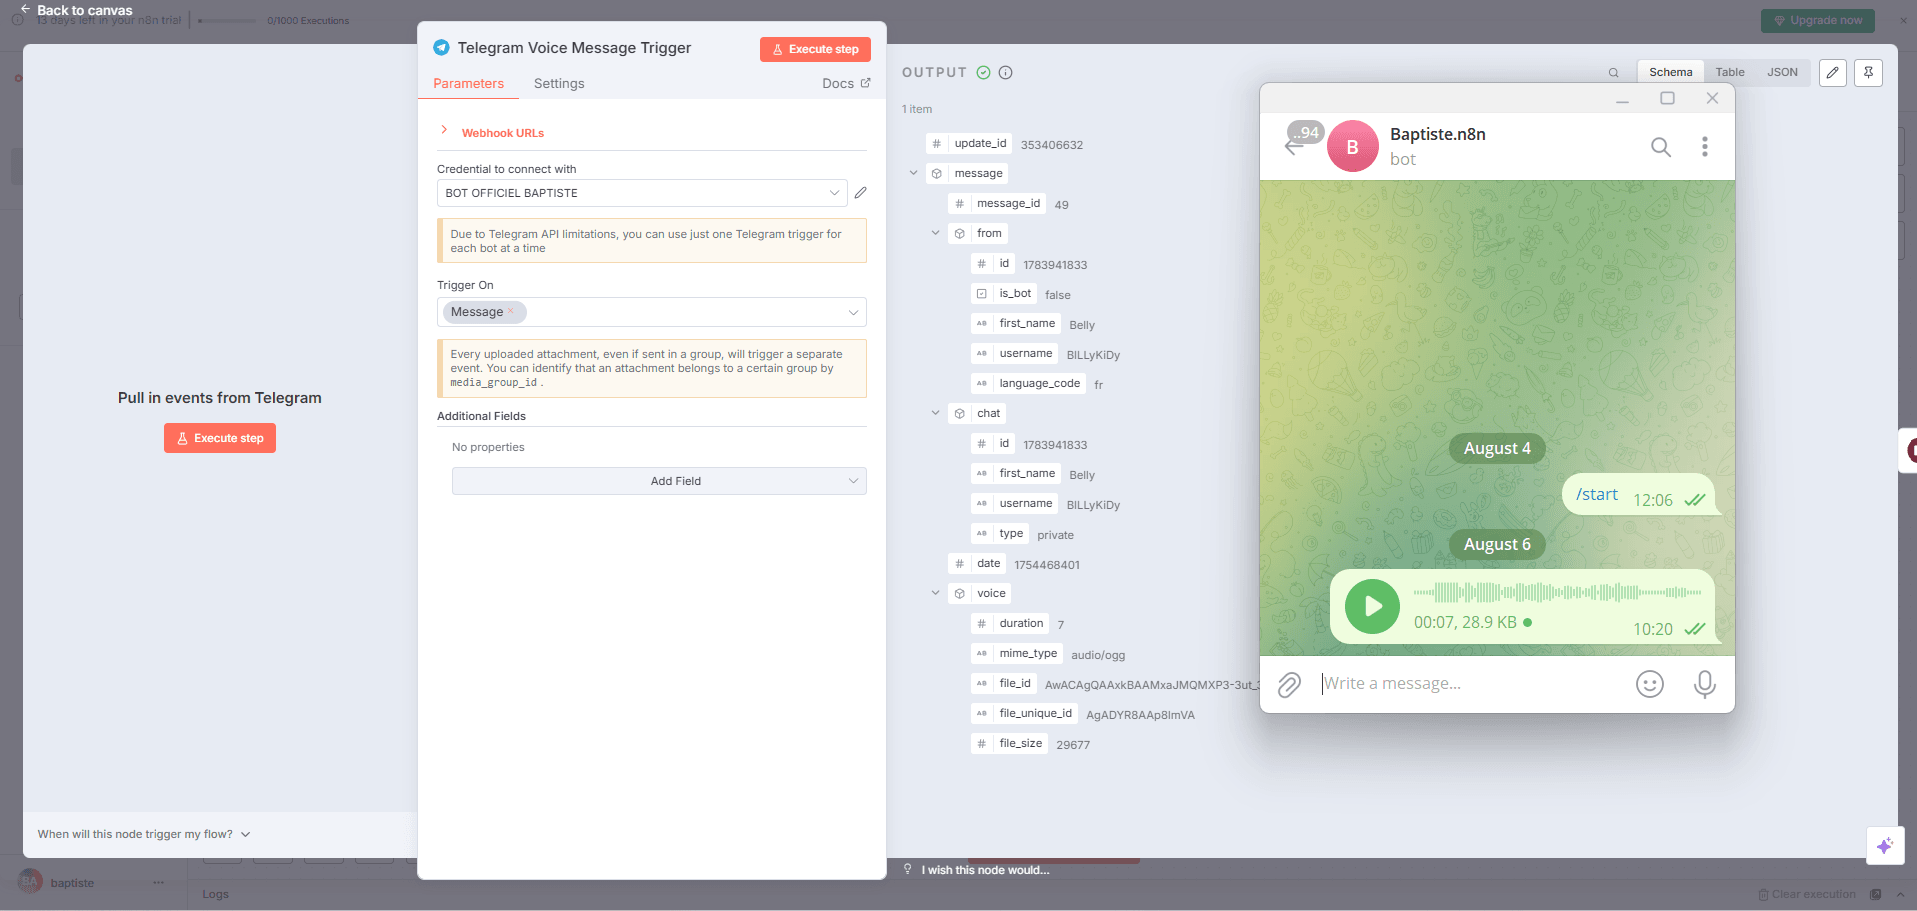Click the voice object type icon
The height and width of the screenshot is (911, 1917).
click(x=959, y=593)
